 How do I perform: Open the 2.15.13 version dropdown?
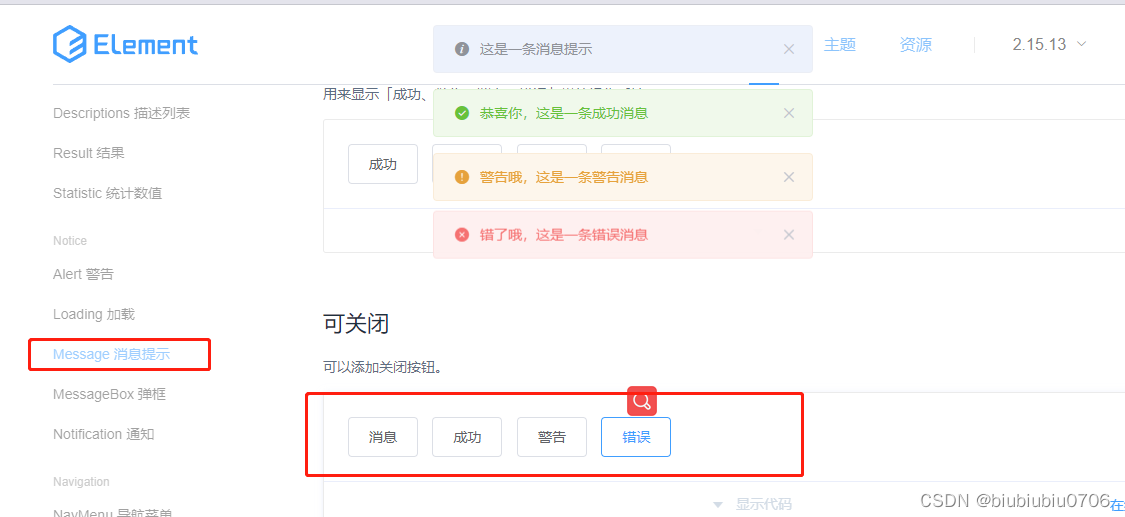point(1049,45)
